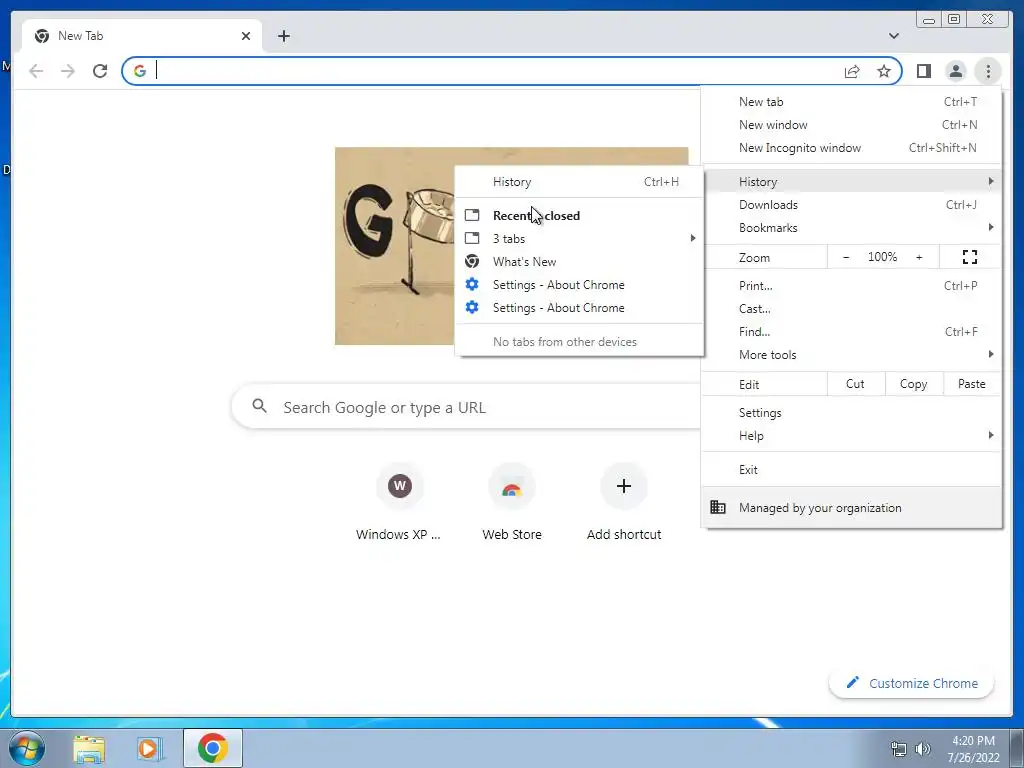1024x768 pixels.
Task: Click the Chrome taskbar button
Action: 213,748
